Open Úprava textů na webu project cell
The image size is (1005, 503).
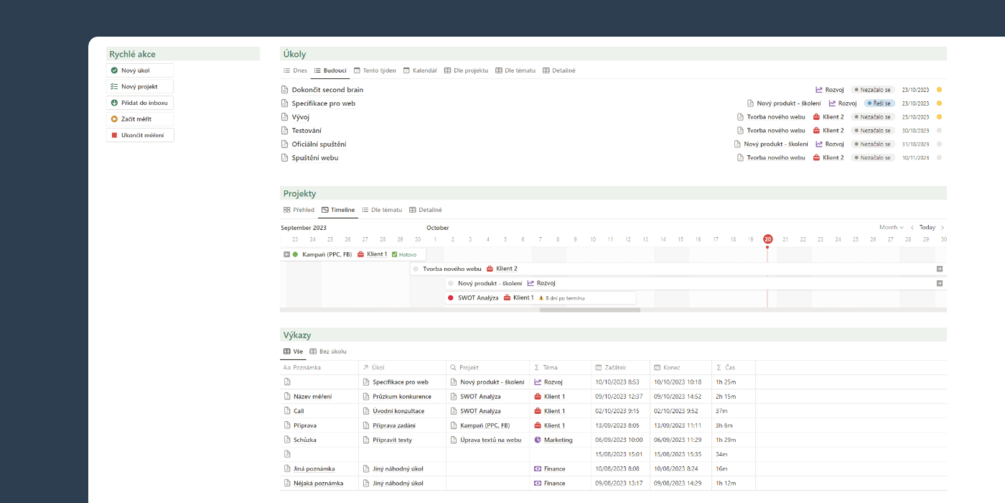488,440
